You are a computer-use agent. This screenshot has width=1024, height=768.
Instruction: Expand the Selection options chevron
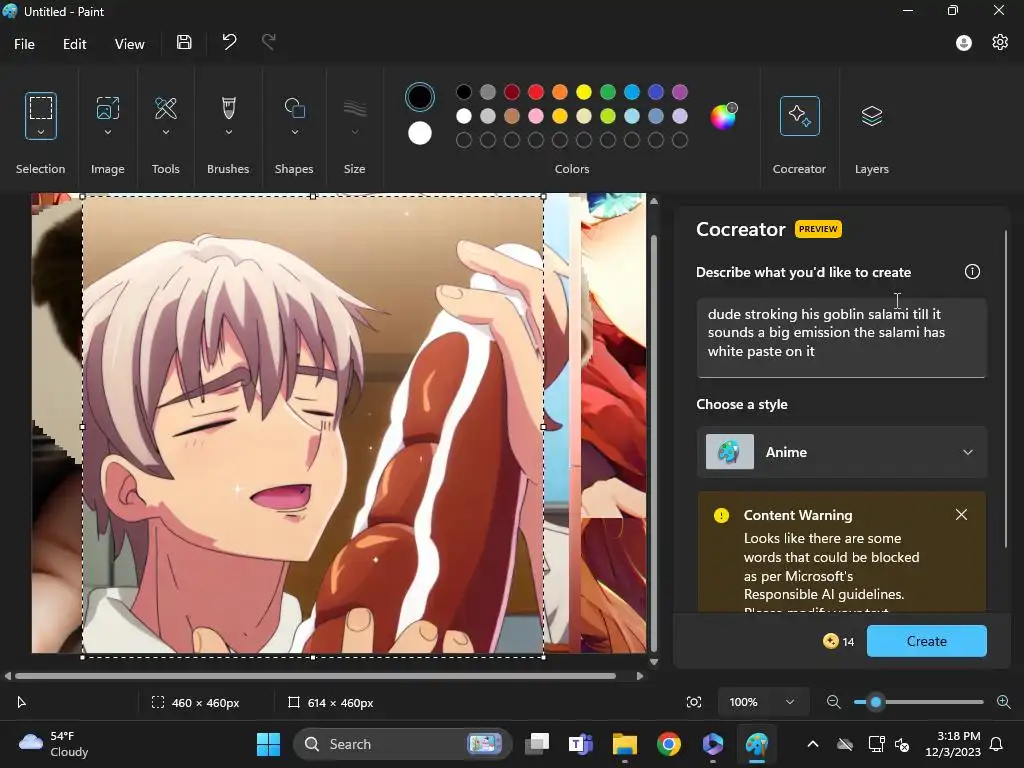[40, 132]
